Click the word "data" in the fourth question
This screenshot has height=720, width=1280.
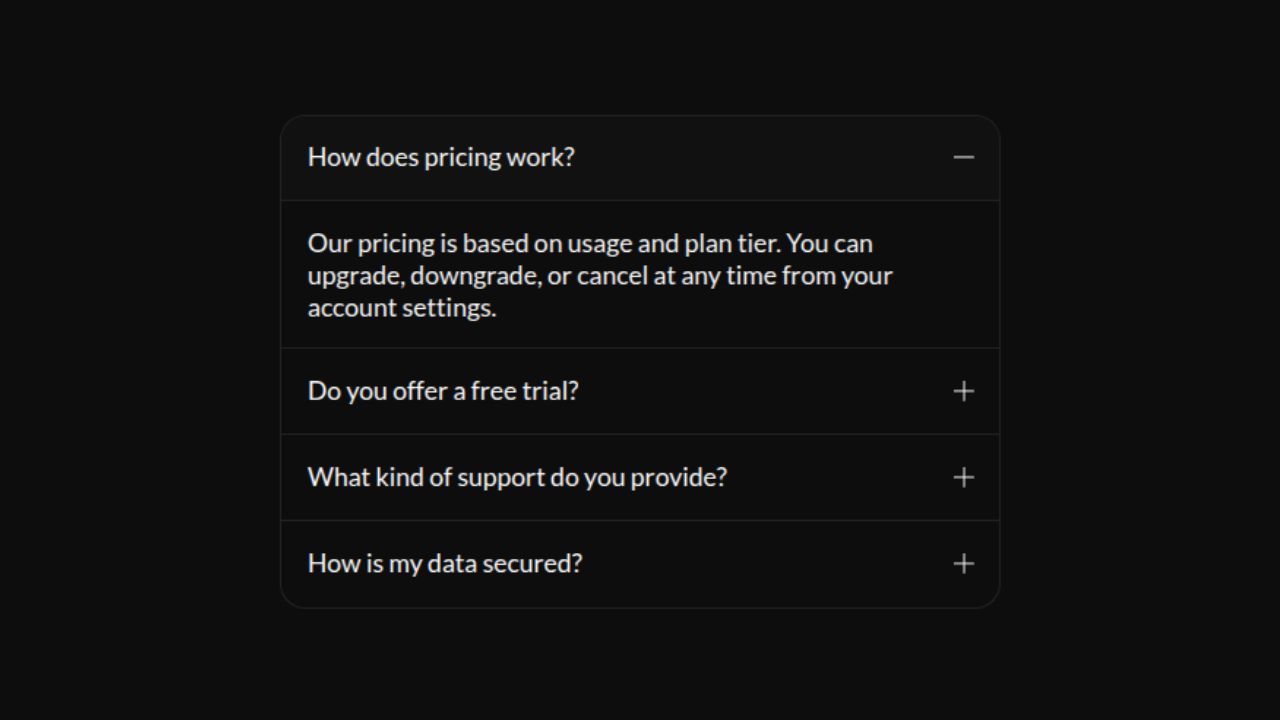(x=451, y=564)
